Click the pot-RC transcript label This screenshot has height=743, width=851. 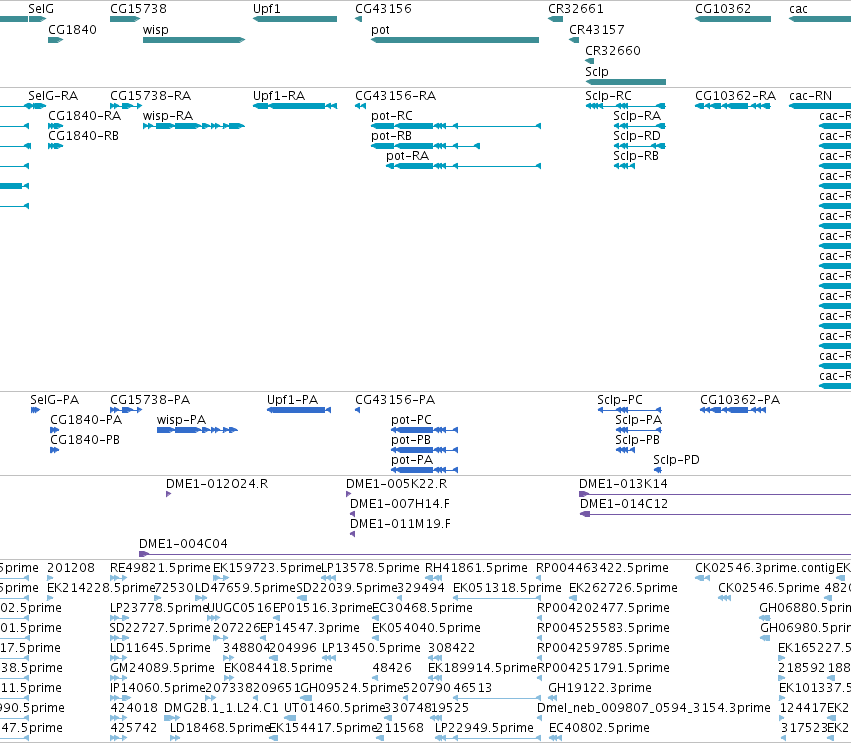[392, 116]
